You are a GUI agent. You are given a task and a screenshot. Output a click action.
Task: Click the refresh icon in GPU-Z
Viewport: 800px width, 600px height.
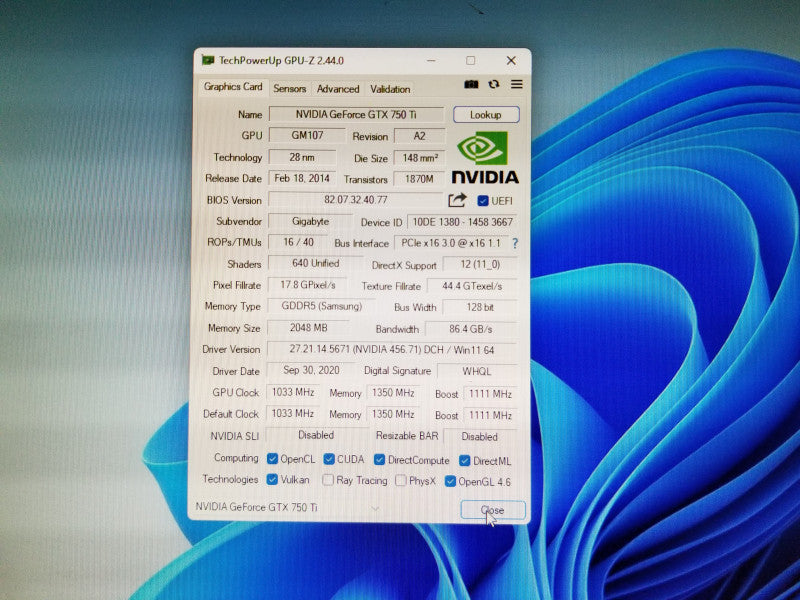[x=493, y=84]
